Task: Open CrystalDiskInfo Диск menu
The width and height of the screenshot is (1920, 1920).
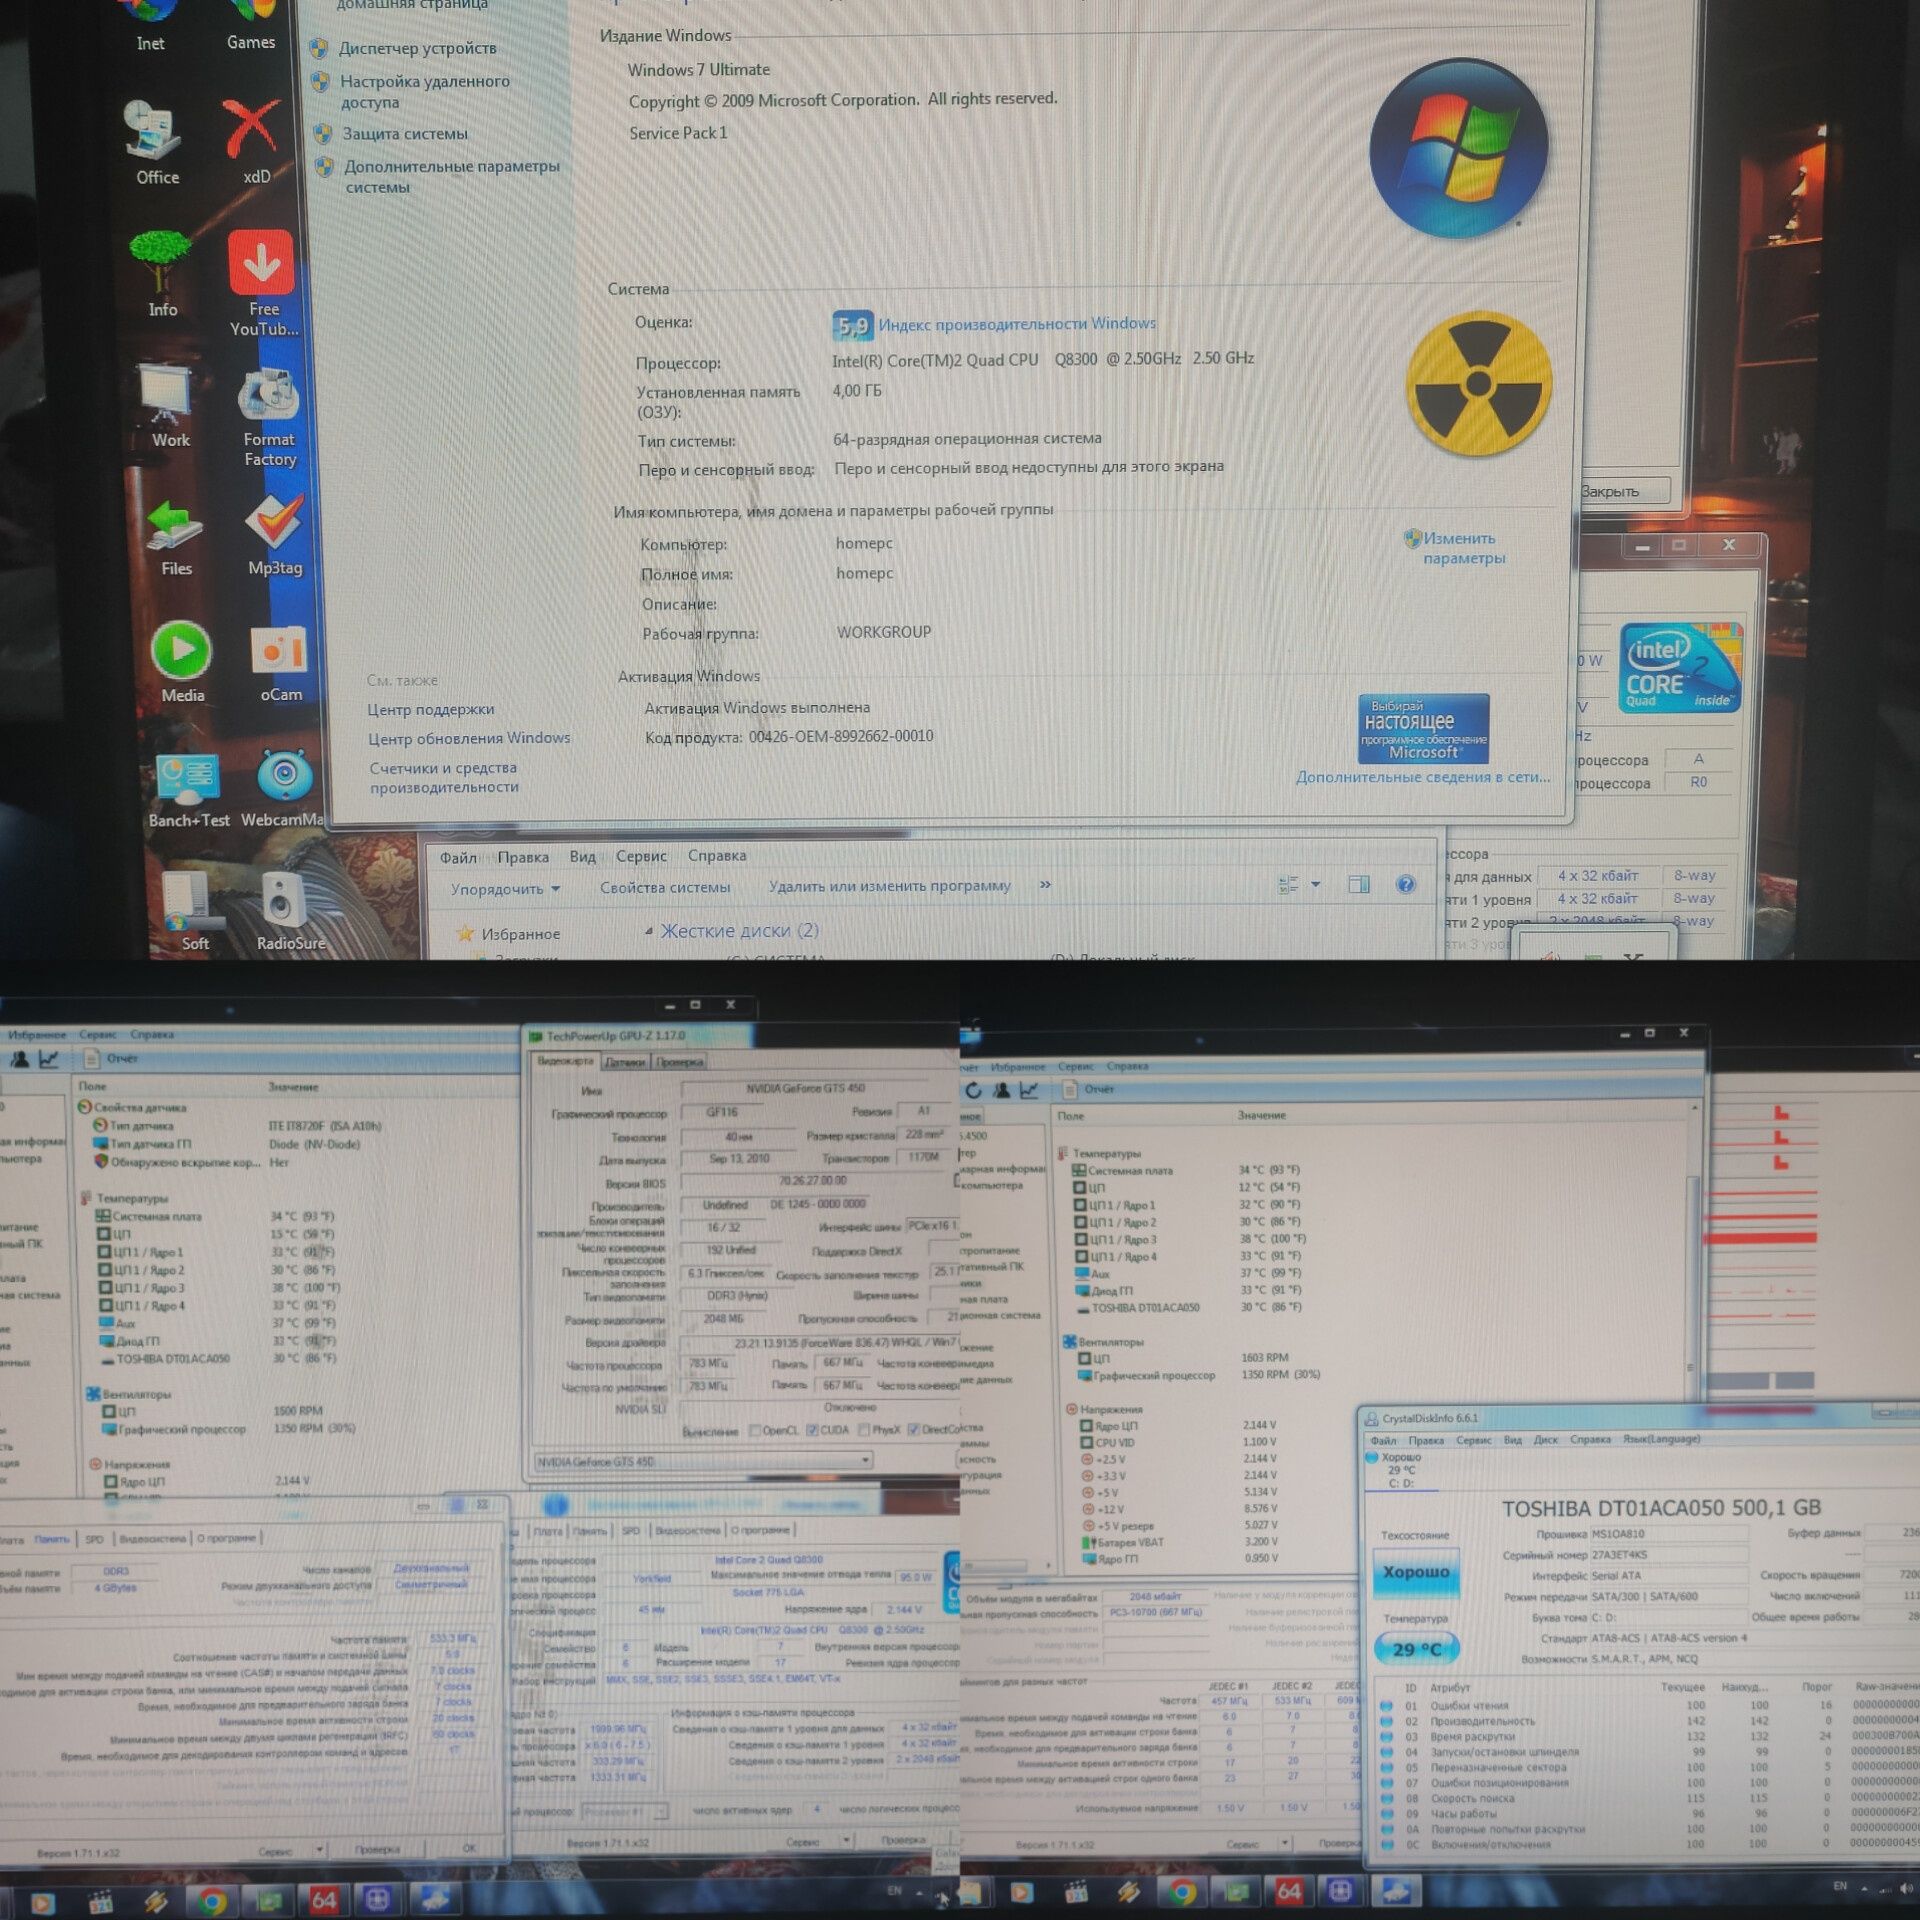Action: tap(1546, 1440)
